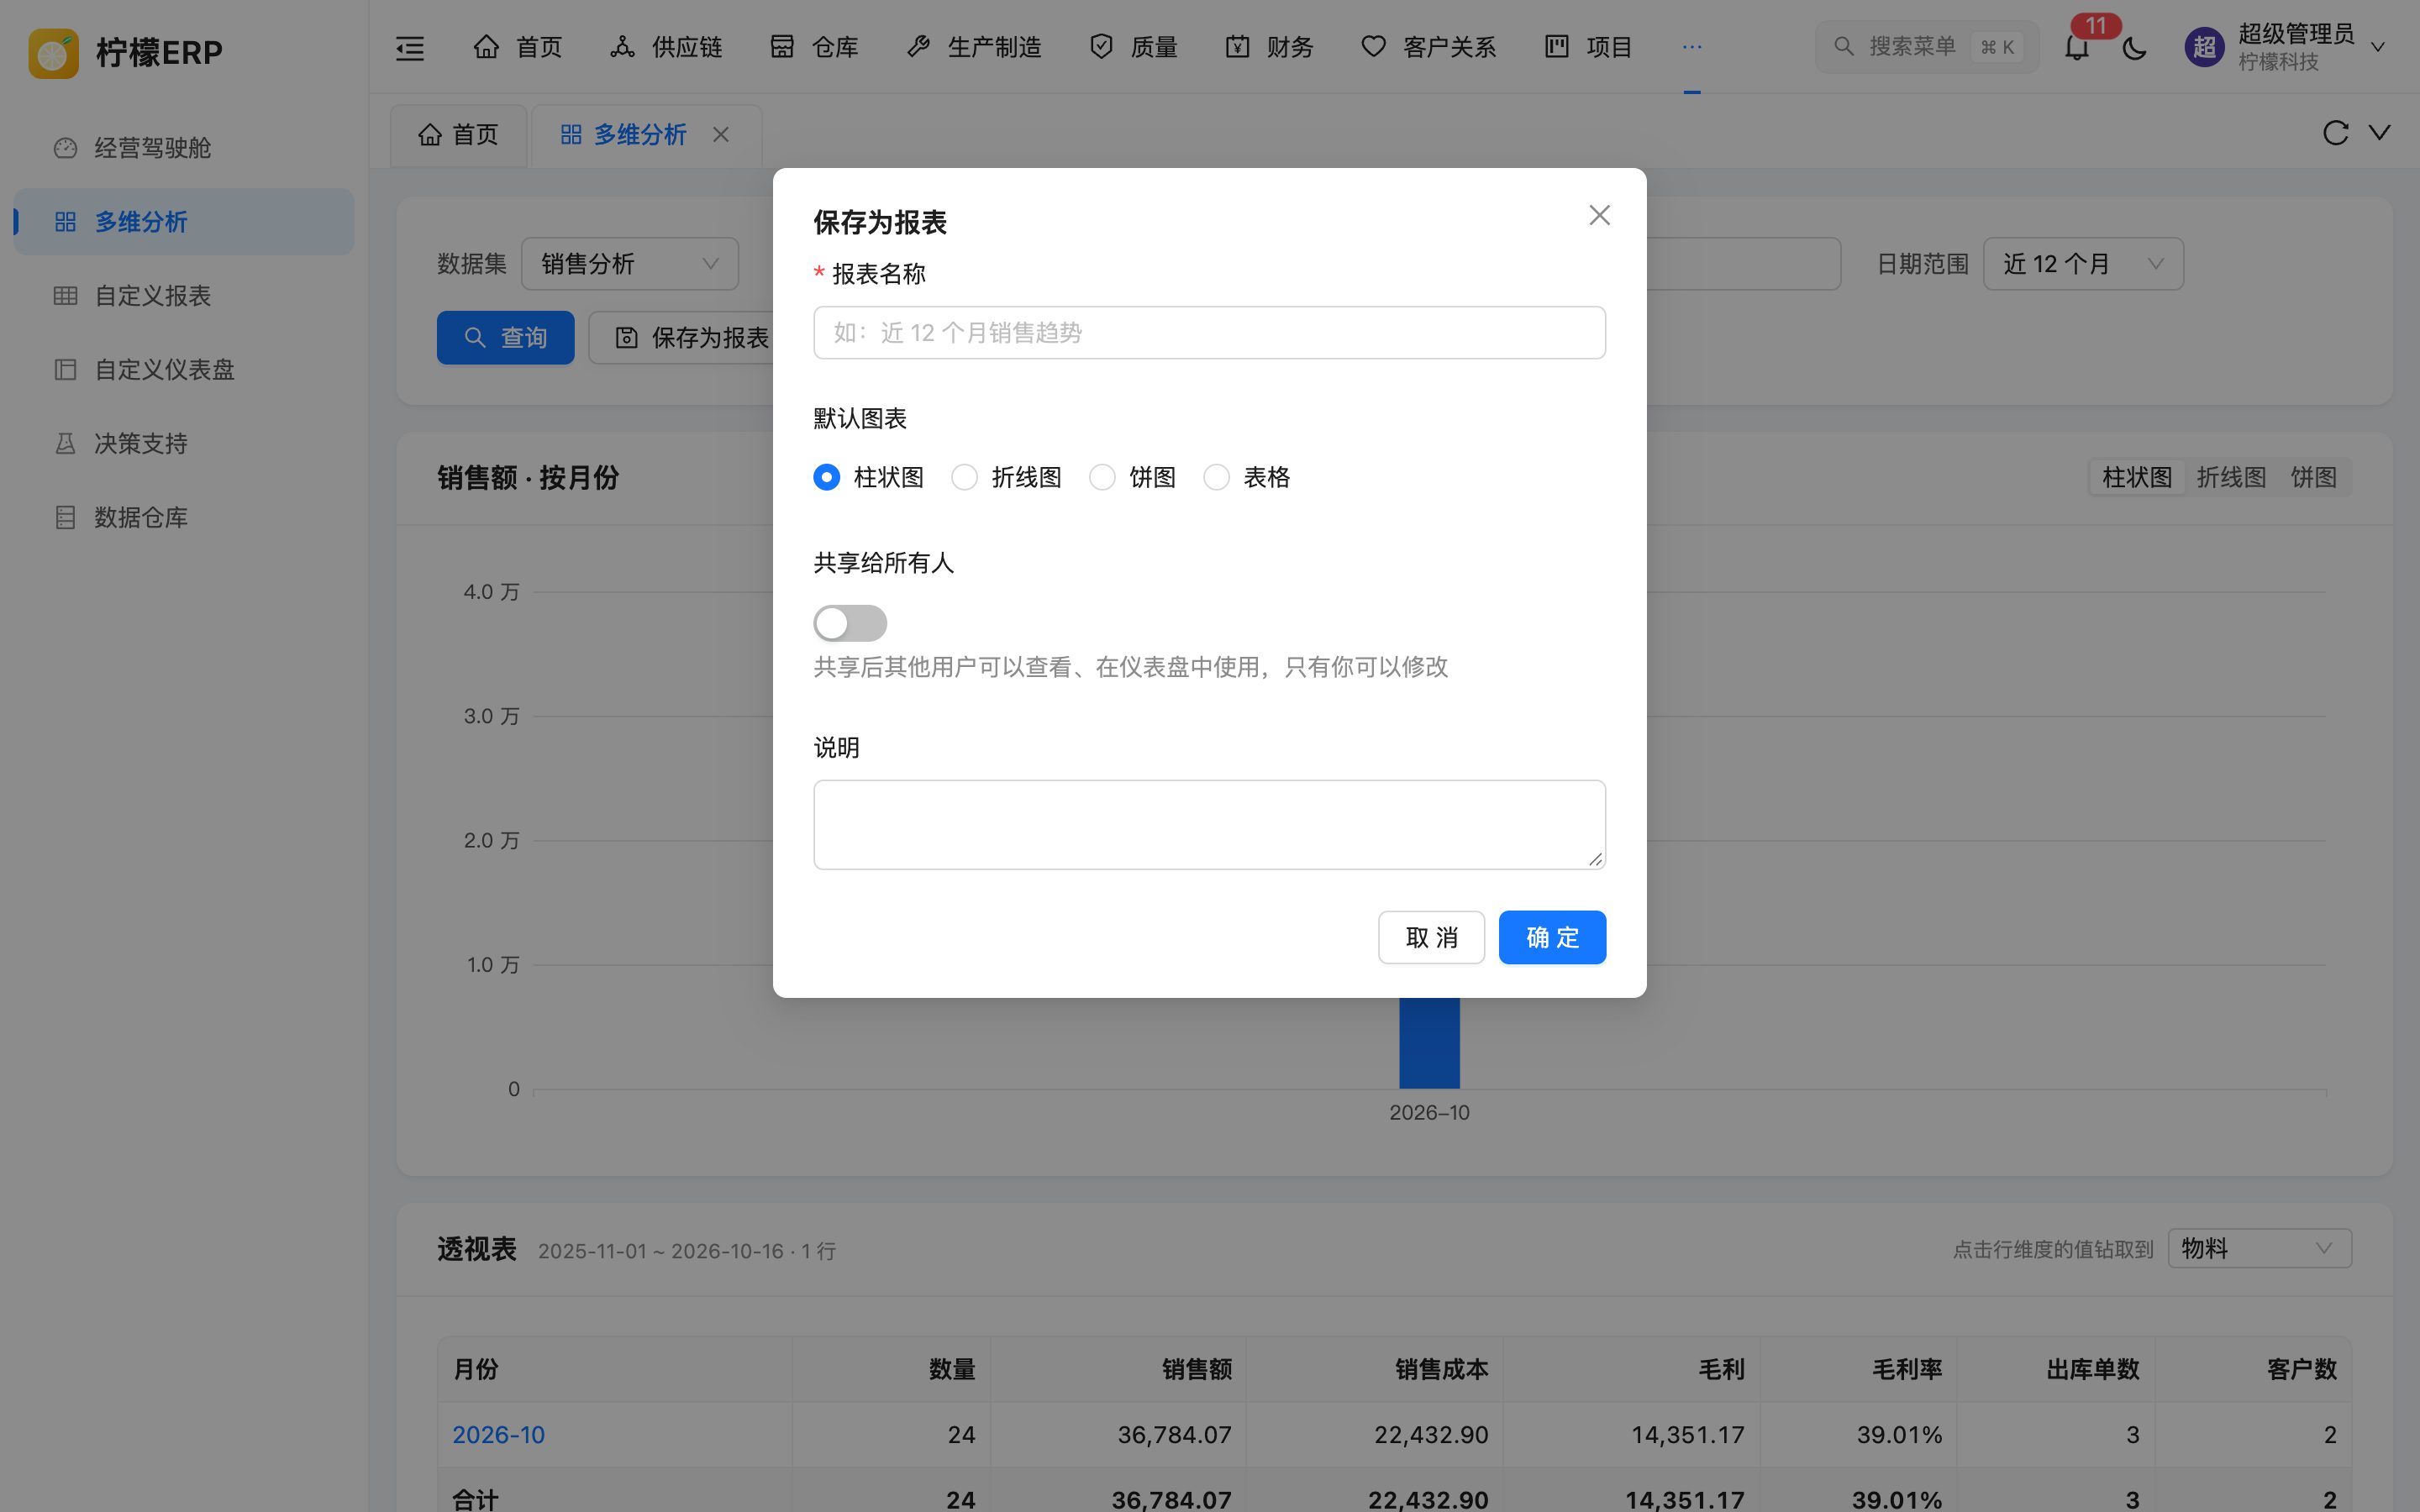2420x1512 pixels.
Task: Select the 柱状图 radio option
Action: pos(826,478)
